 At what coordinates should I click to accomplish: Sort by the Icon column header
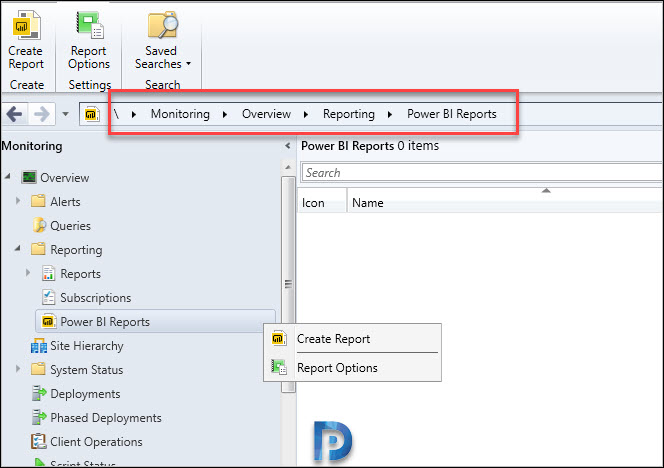(x=322, y=200)
